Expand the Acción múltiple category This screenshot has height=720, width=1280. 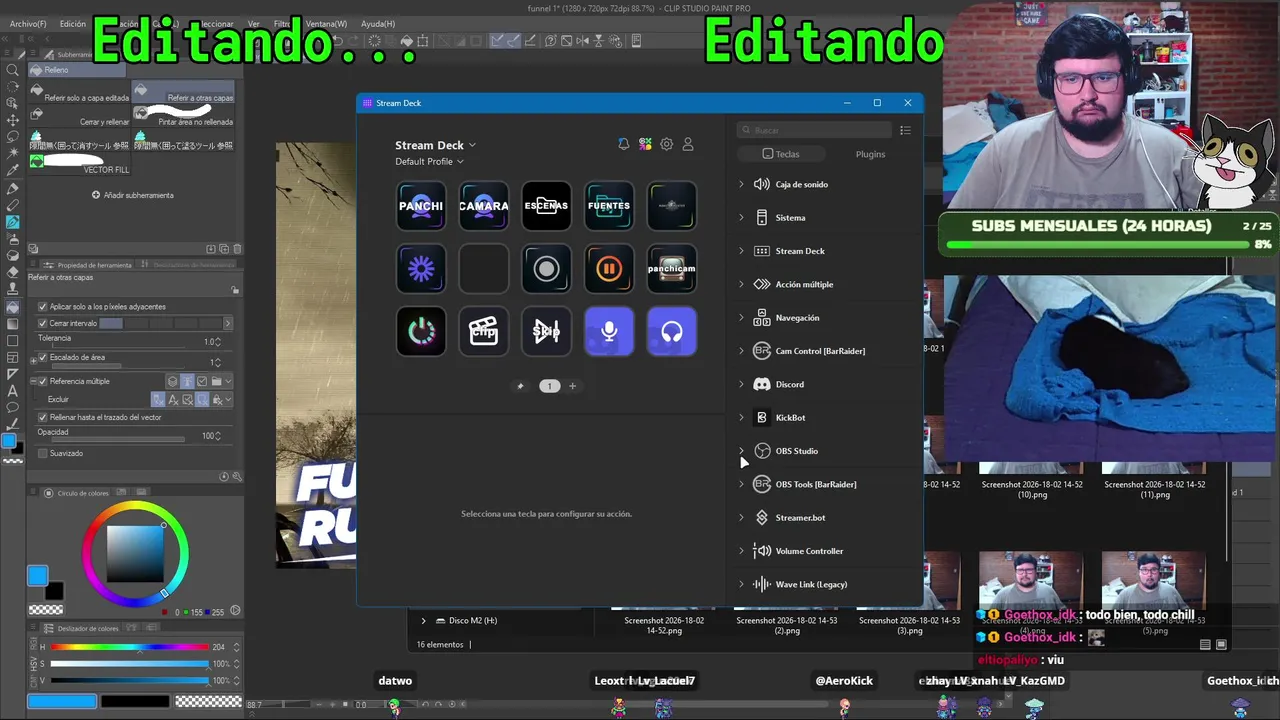coord(741,284)
